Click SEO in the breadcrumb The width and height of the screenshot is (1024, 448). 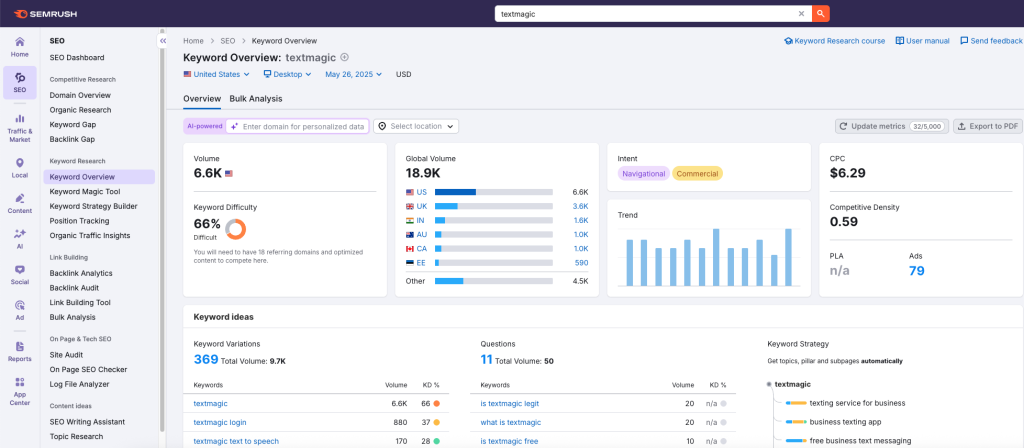coord(227,41)
